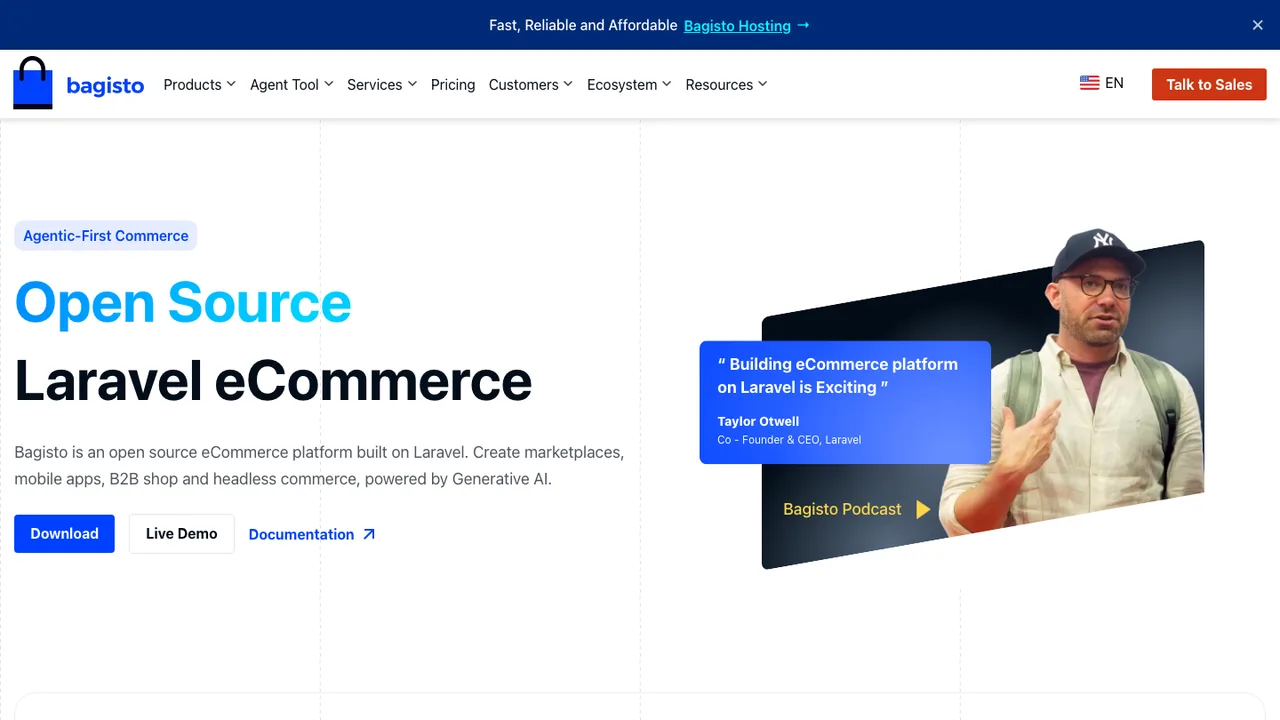Click the Taylor Otwell quote card
This screenshot has width=1280, height=720.
[845, 402]
